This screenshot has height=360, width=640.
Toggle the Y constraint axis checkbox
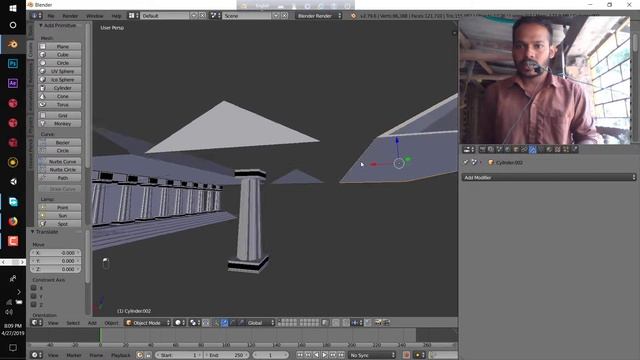tap(34, 296)
